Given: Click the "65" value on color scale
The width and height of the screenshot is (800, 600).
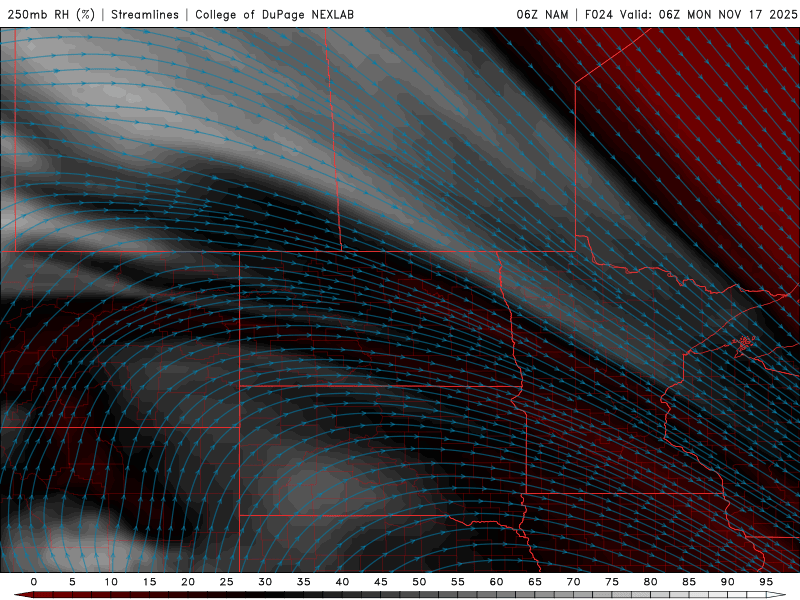Looking at the screenshot, I should (535, 582).
